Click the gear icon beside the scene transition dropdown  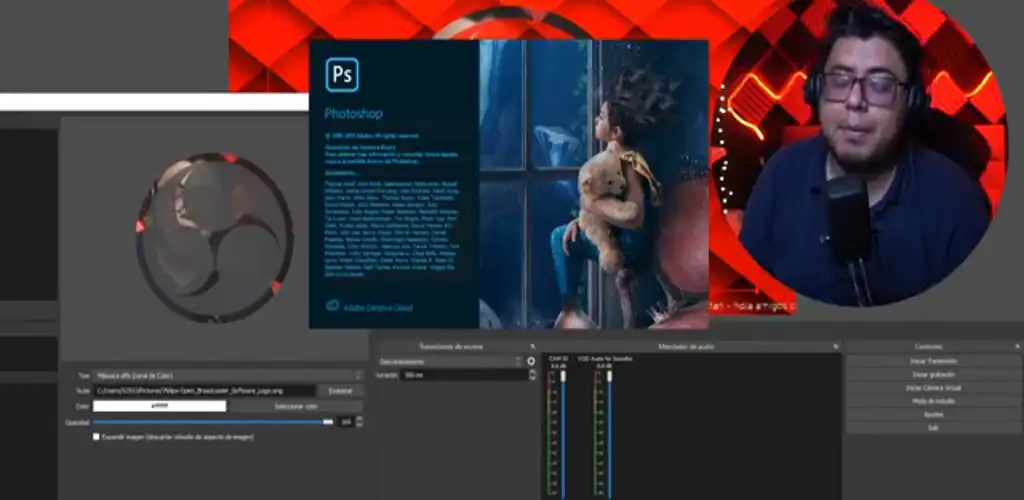point(531,361)
